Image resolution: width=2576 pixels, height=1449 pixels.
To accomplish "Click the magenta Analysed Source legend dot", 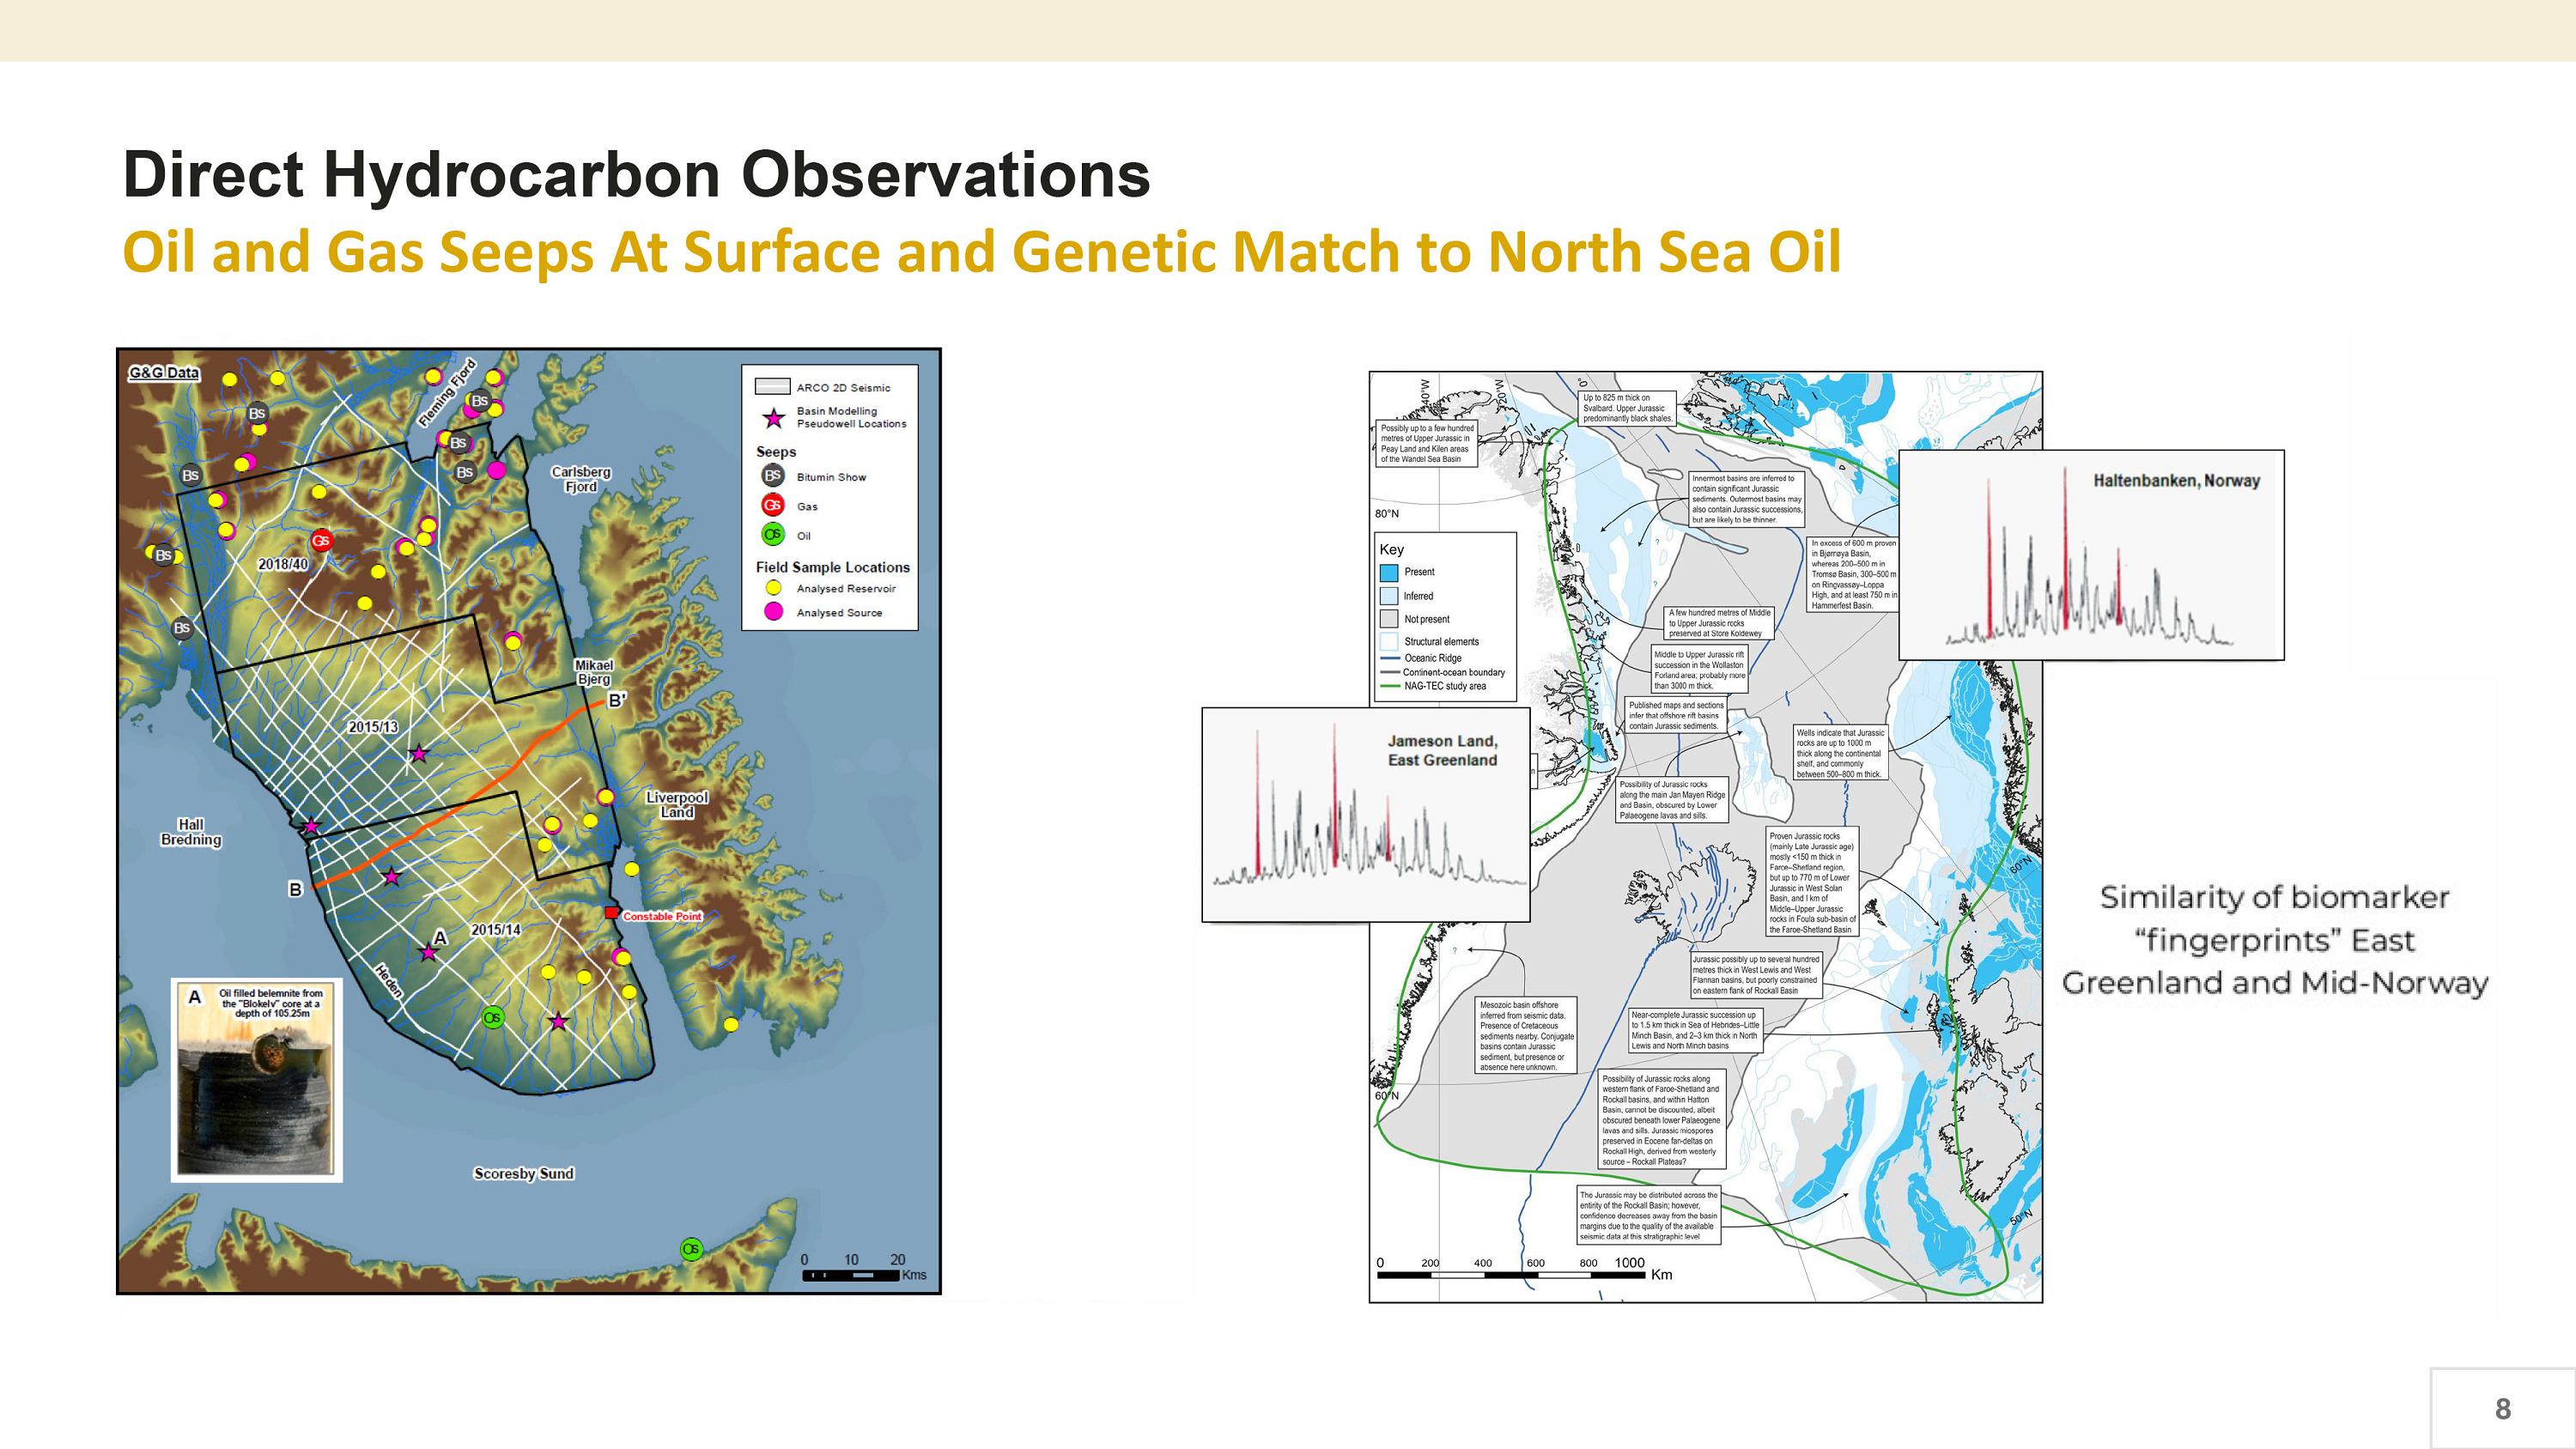I will 772,612.
